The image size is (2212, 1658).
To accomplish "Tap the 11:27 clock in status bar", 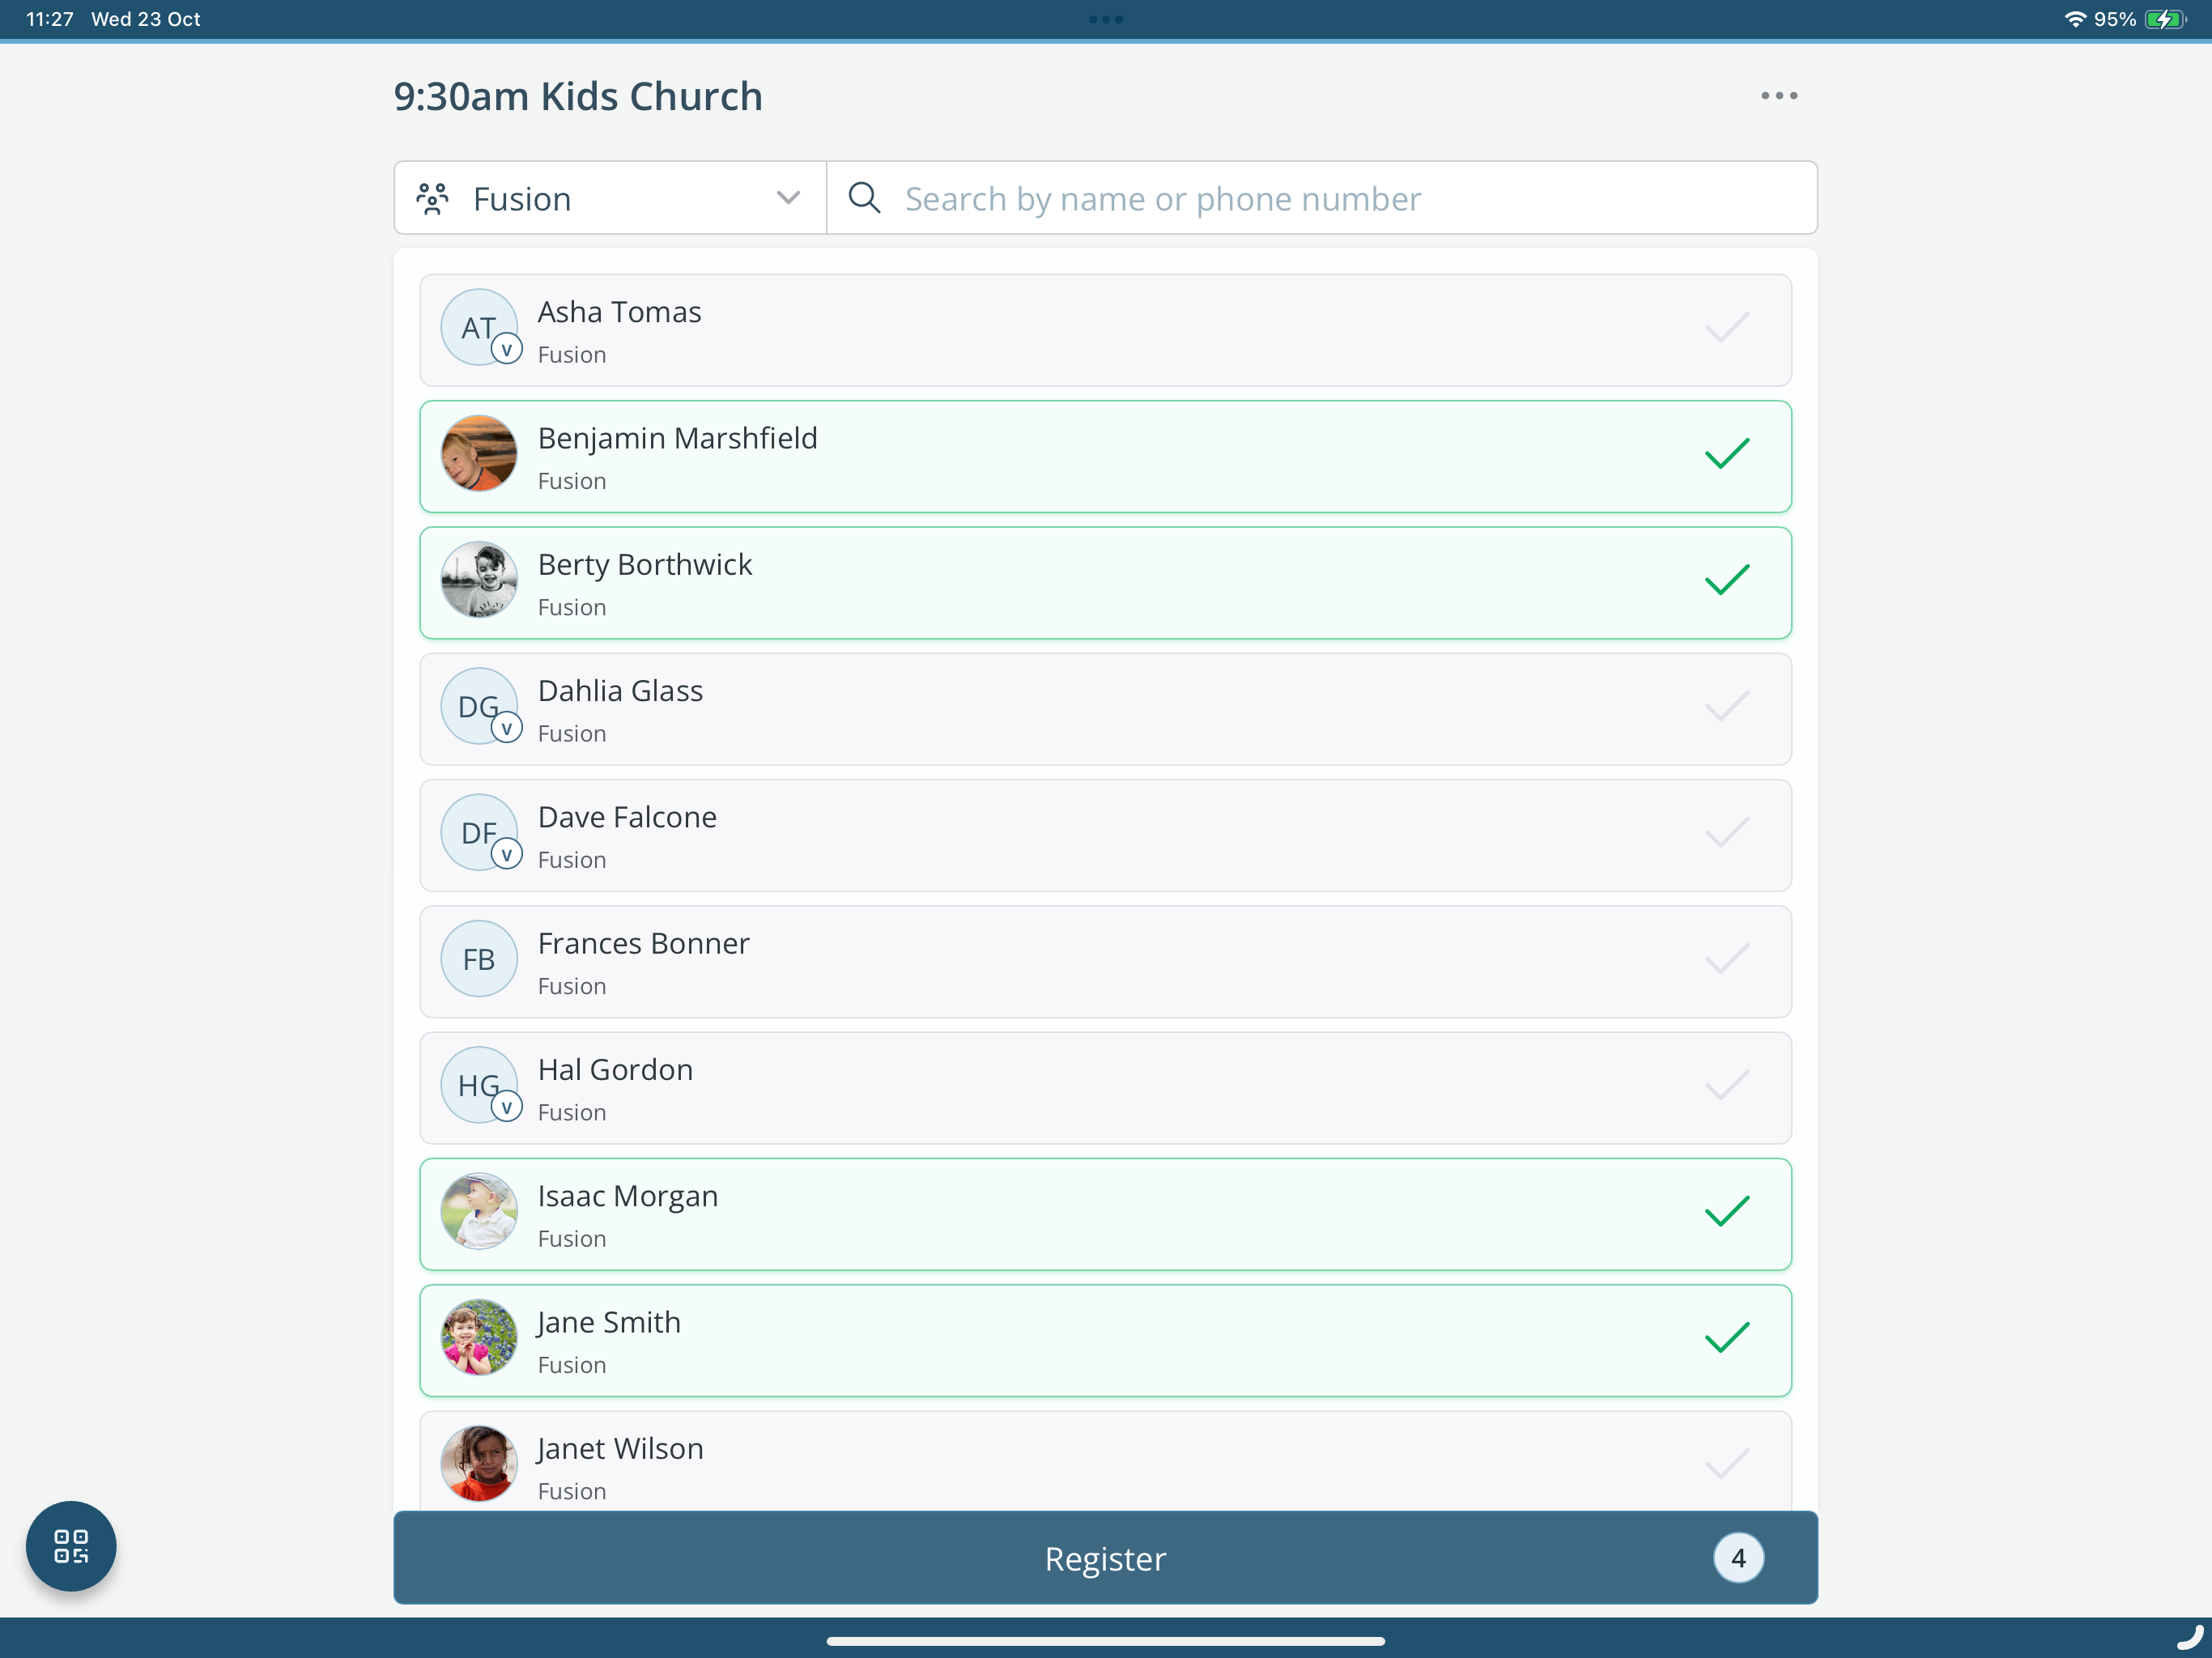I will point(50,19).
